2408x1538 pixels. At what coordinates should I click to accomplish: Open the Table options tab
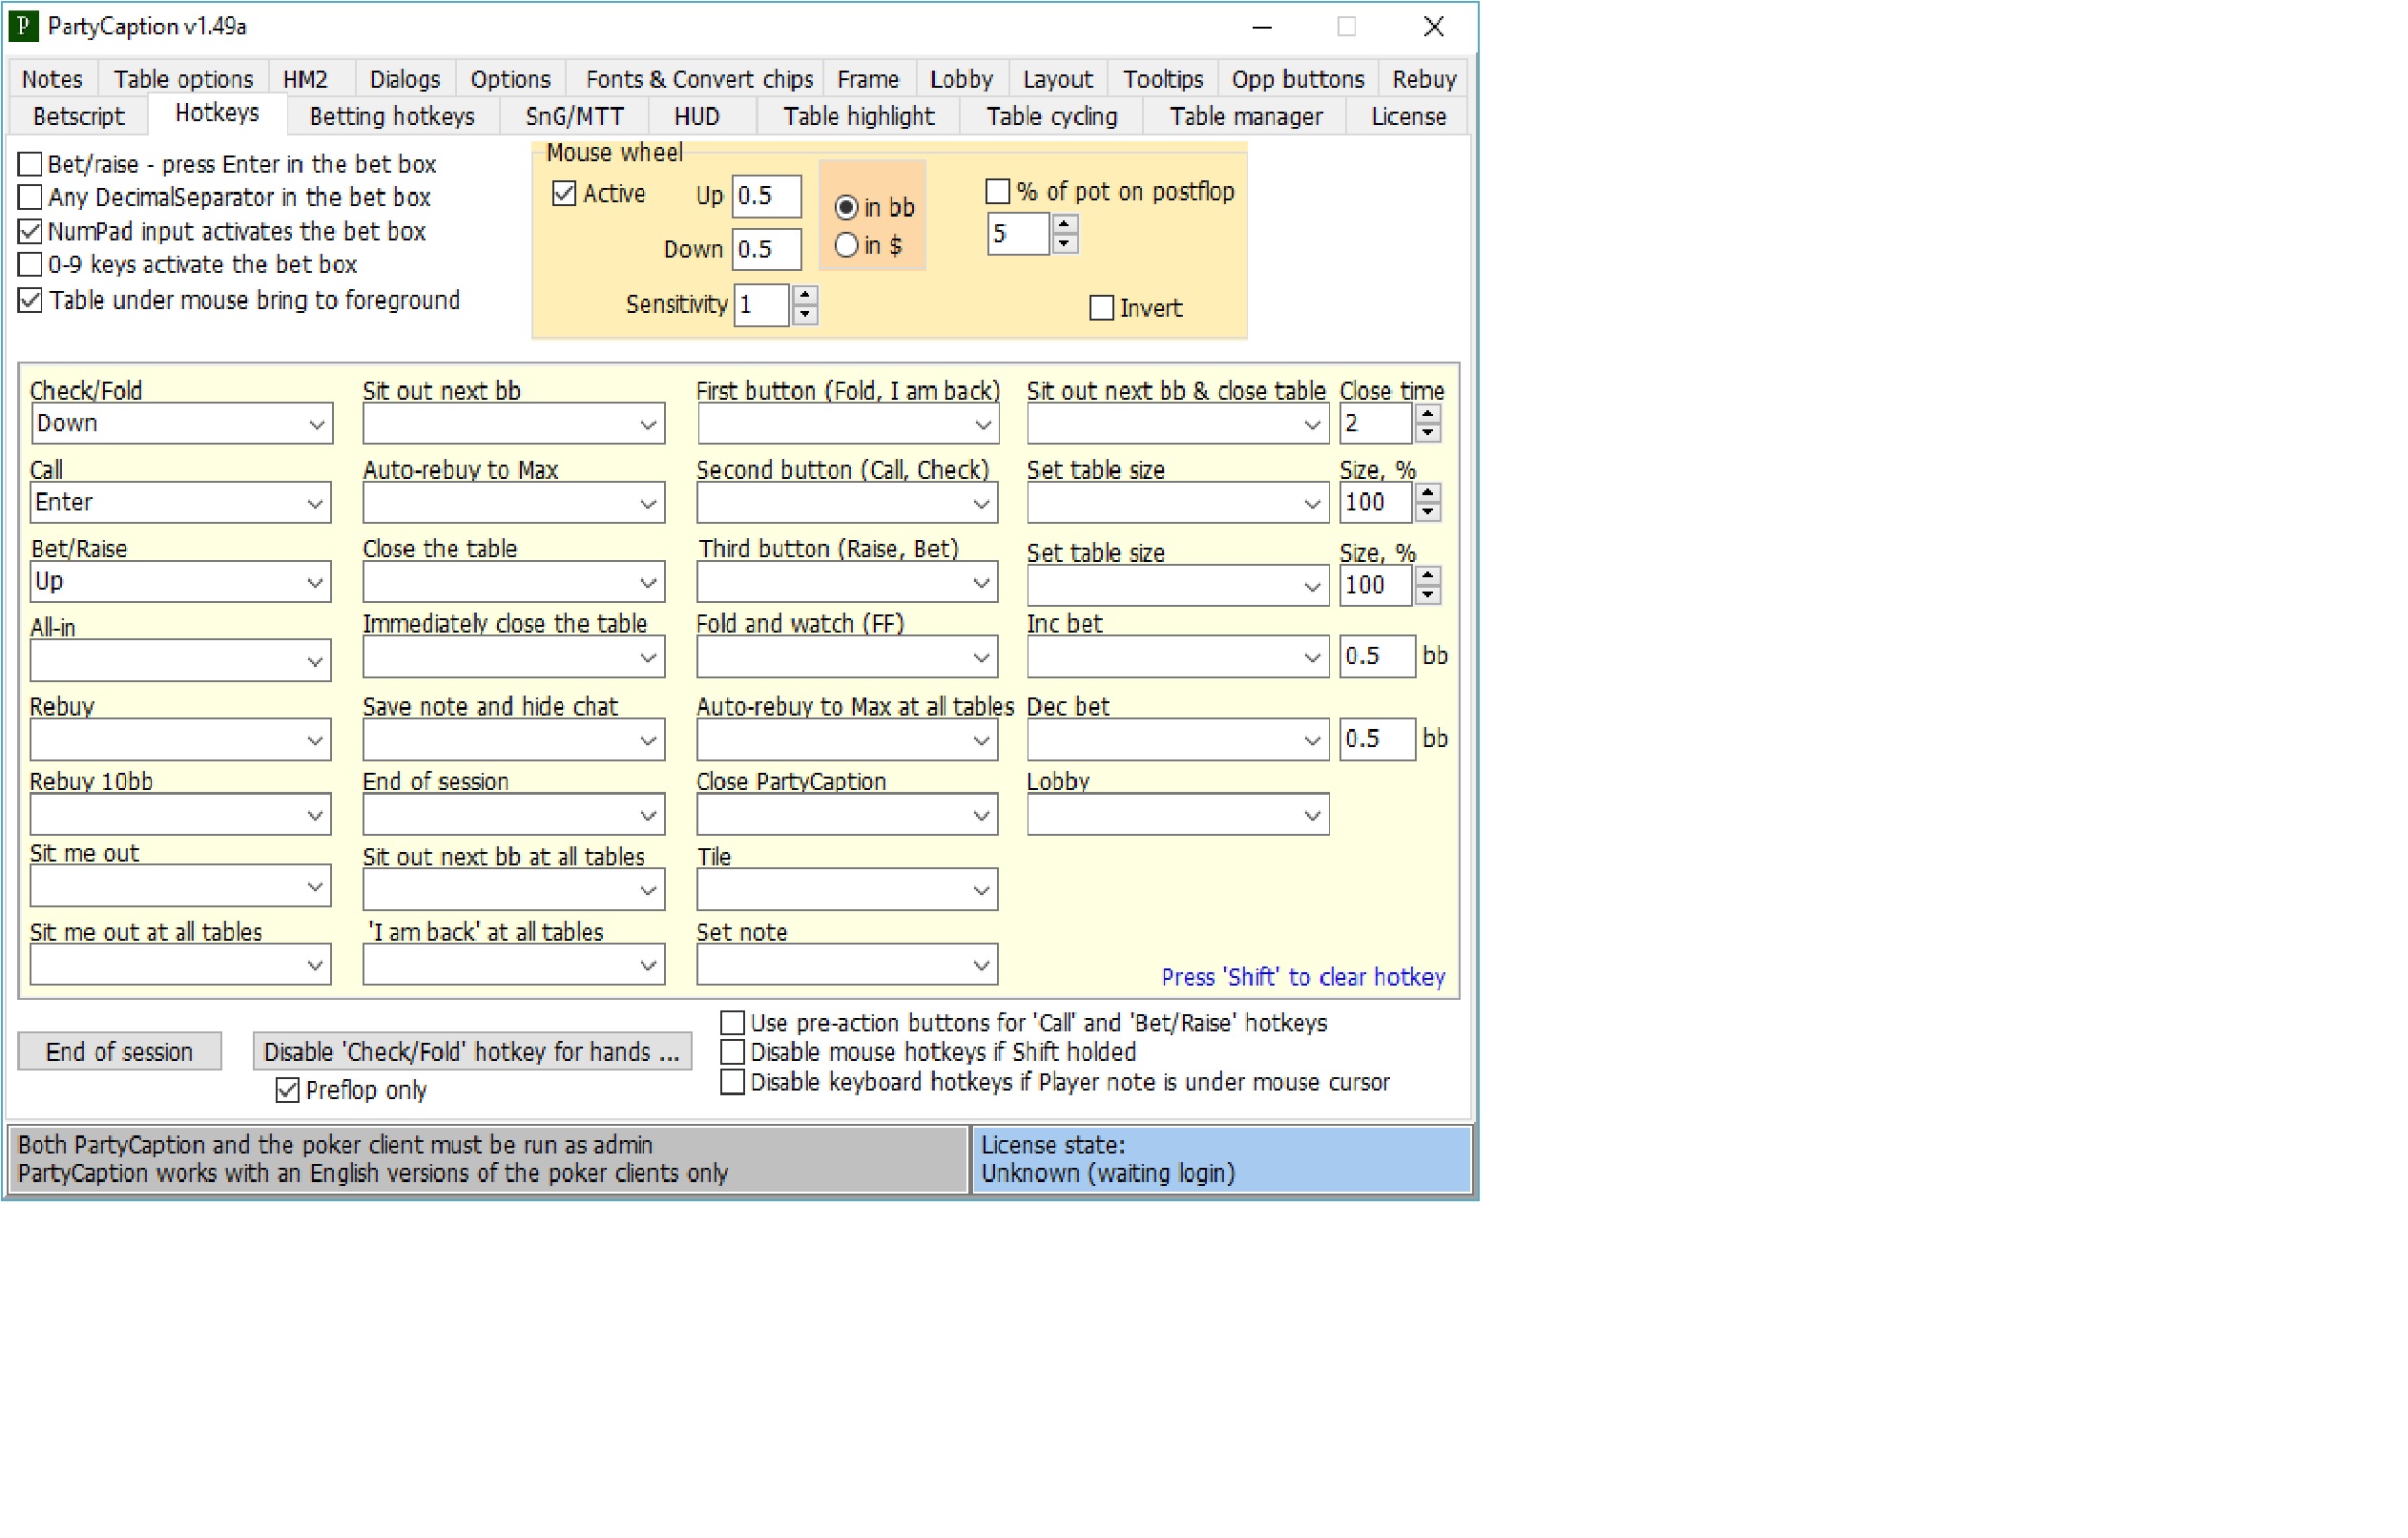(x=183, y=79)
